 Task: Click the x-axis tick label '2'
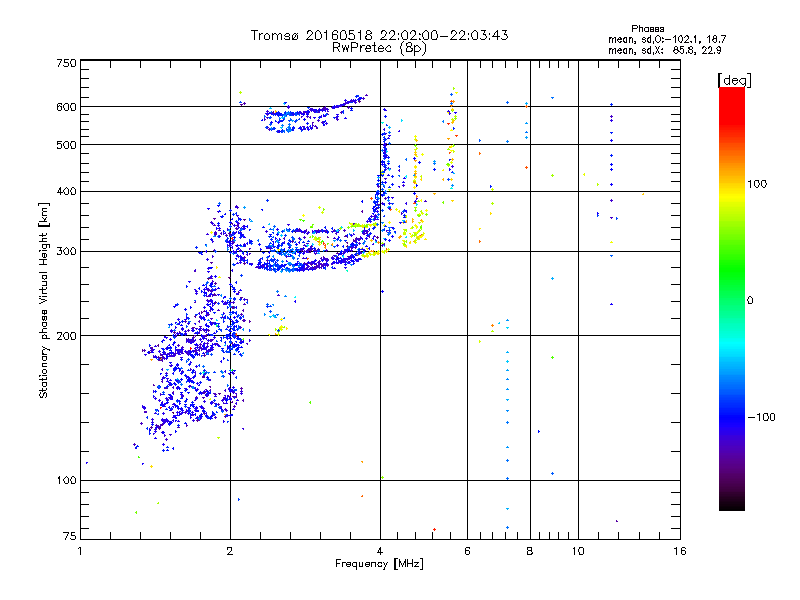click(x=230, y=551)
